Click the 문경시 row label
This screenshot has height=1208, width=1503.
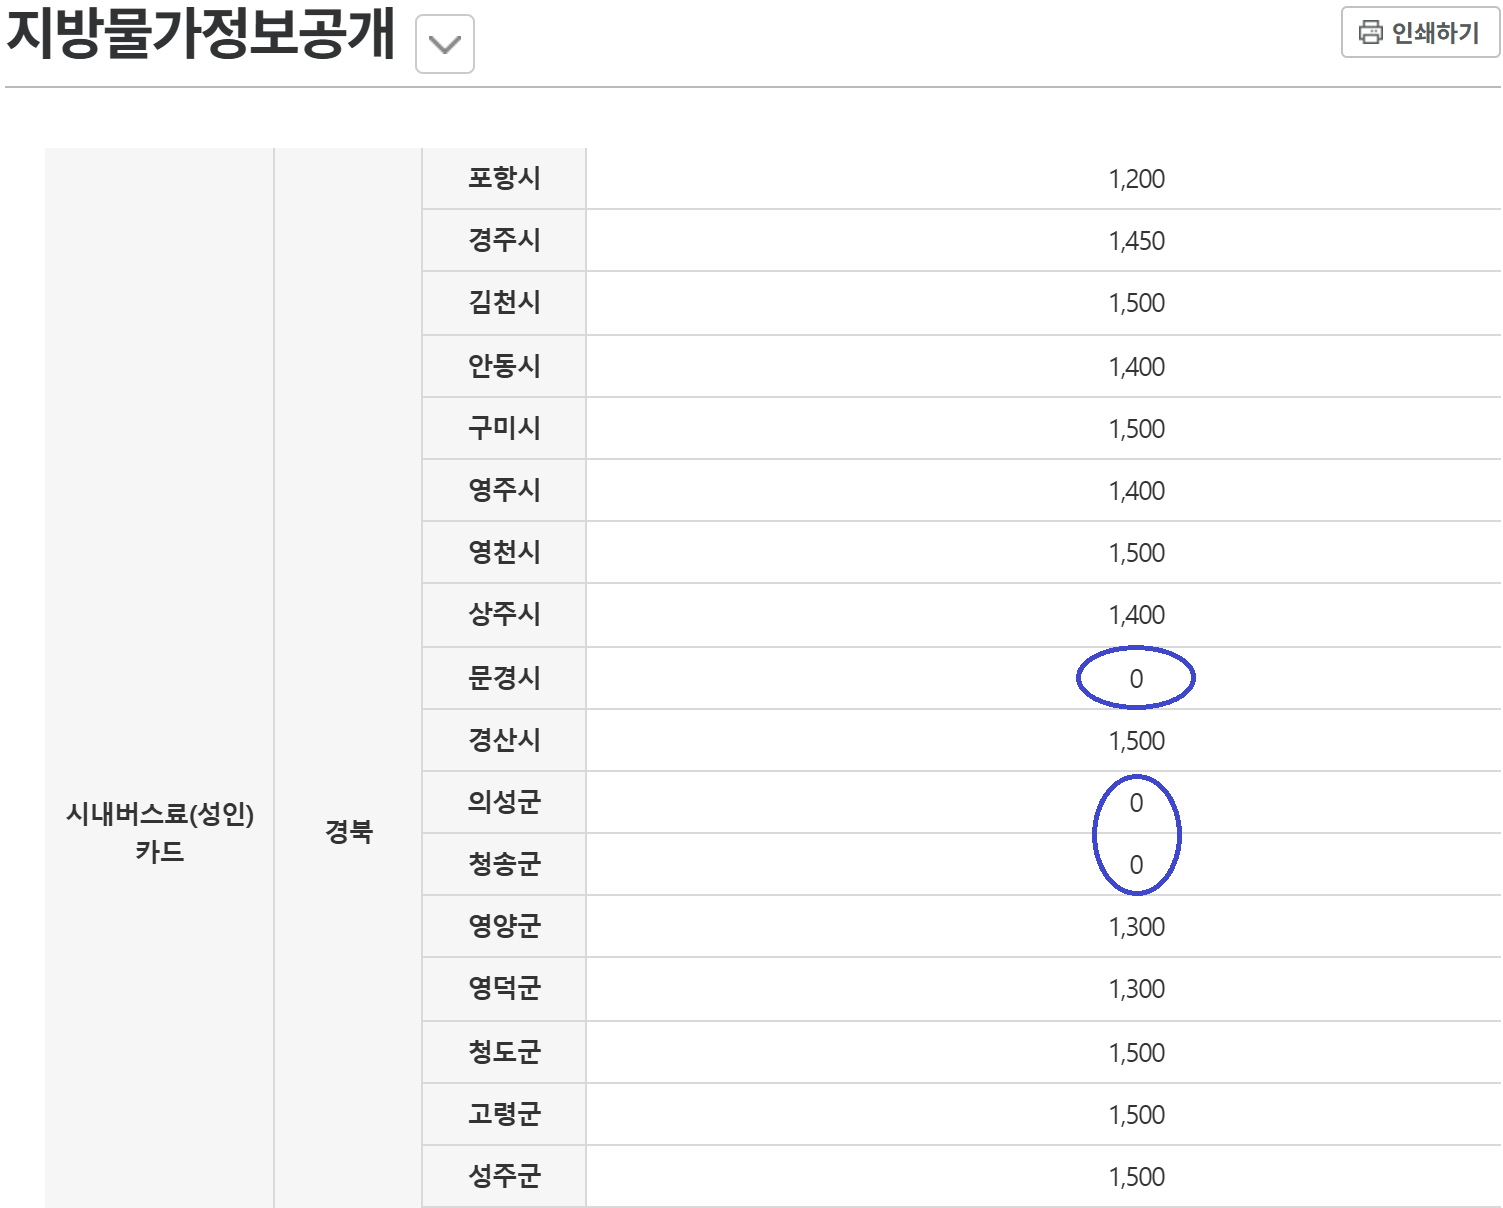(504, 678)
